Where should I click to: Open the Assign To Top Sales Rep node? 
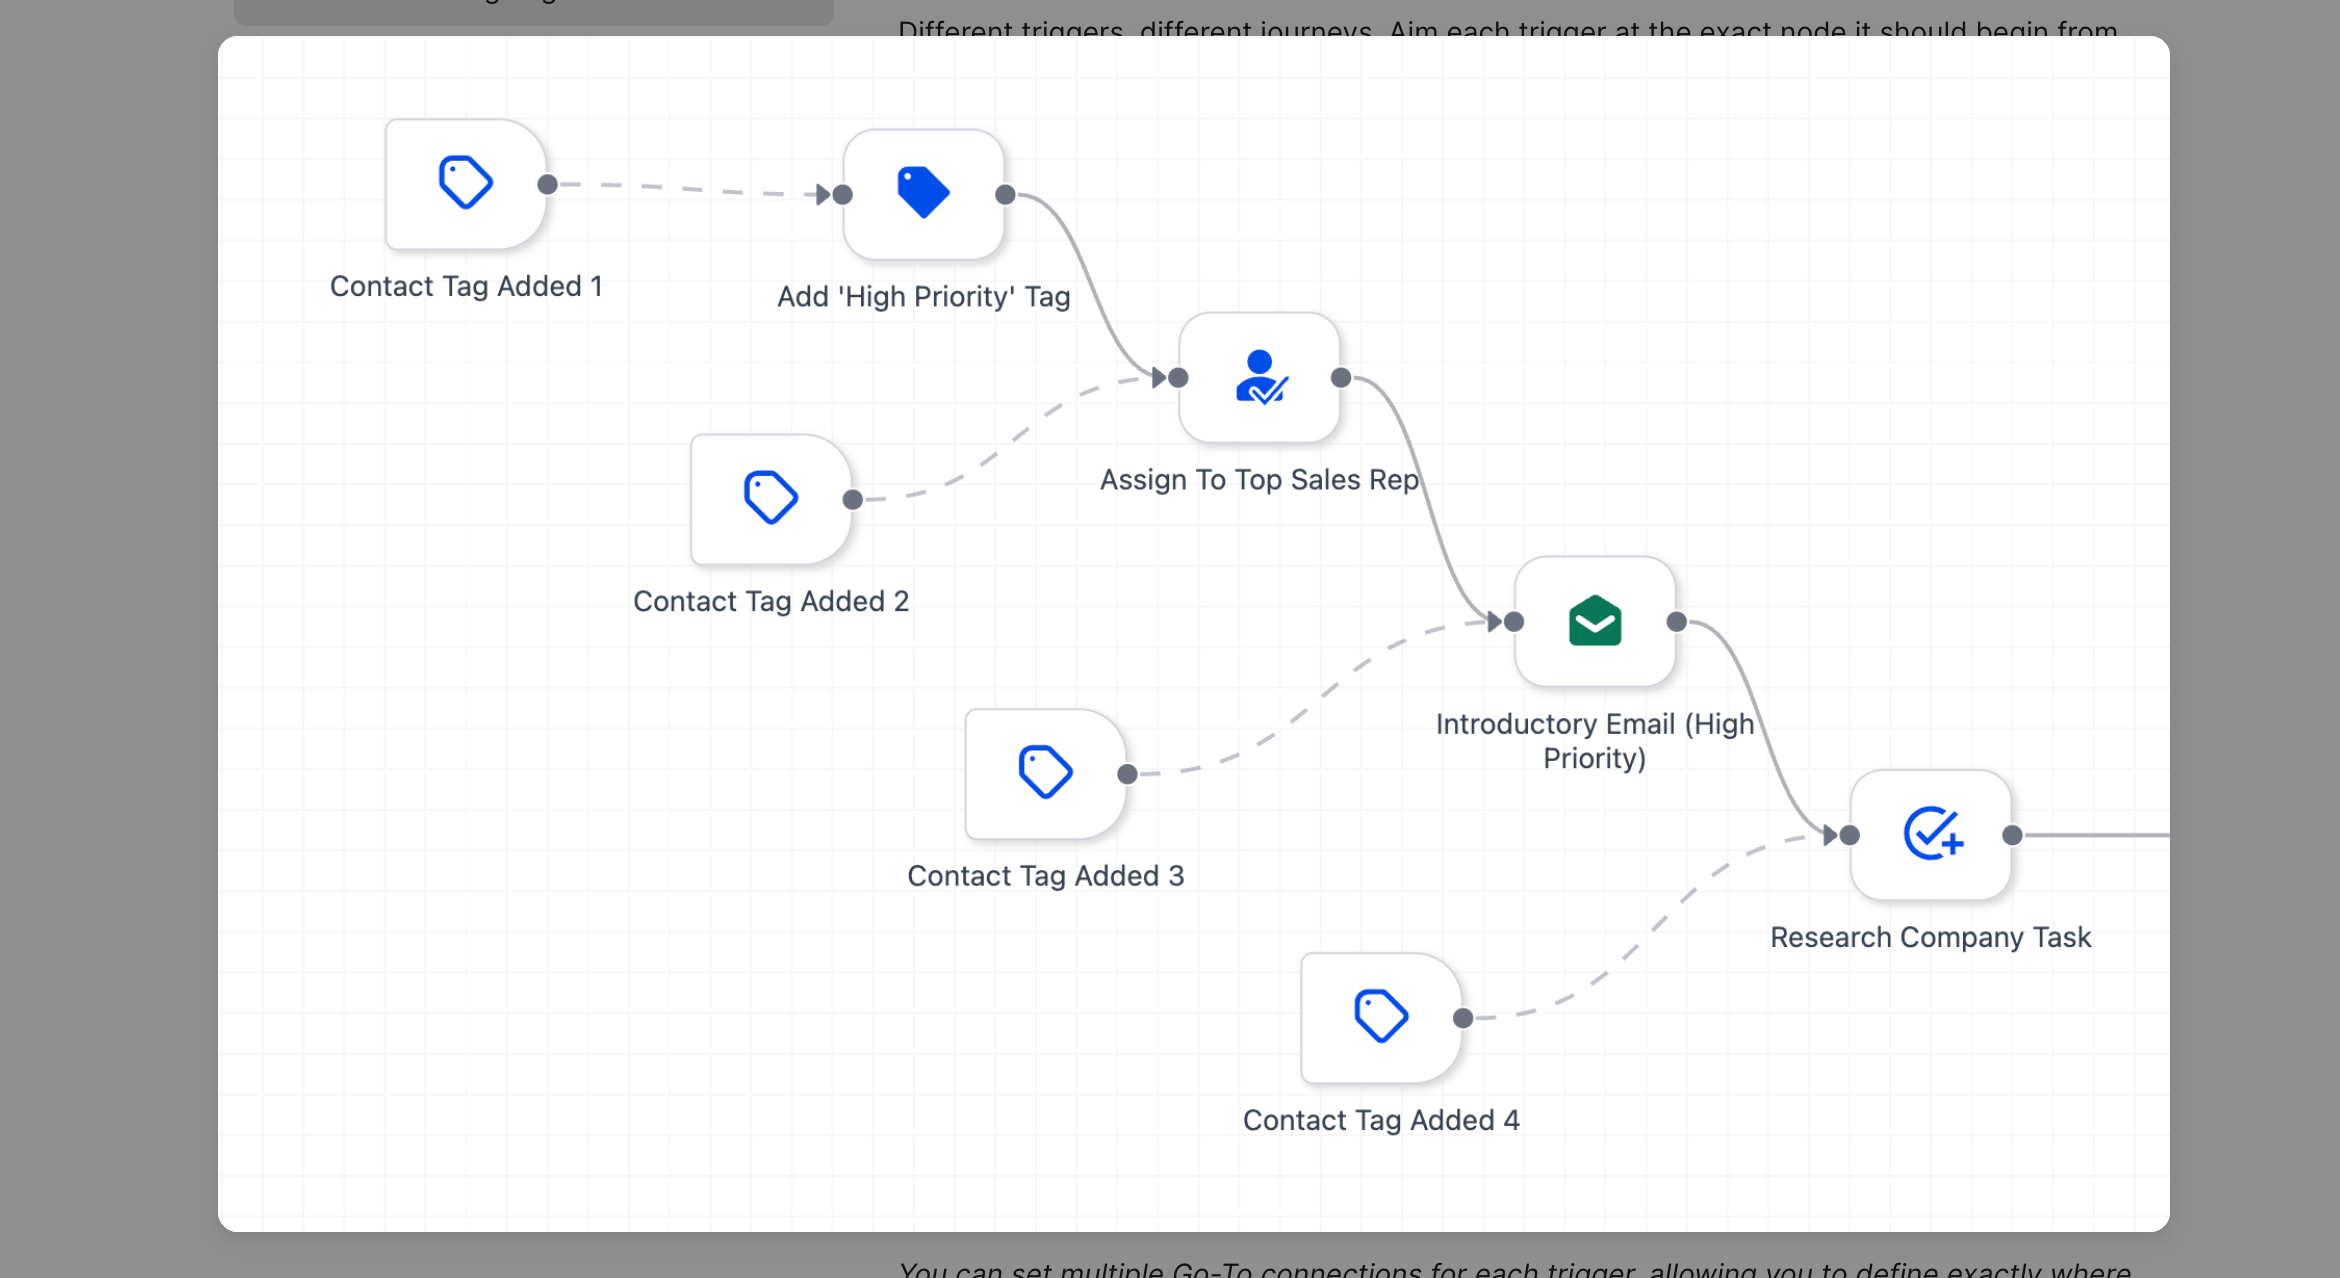(1259, 377)
